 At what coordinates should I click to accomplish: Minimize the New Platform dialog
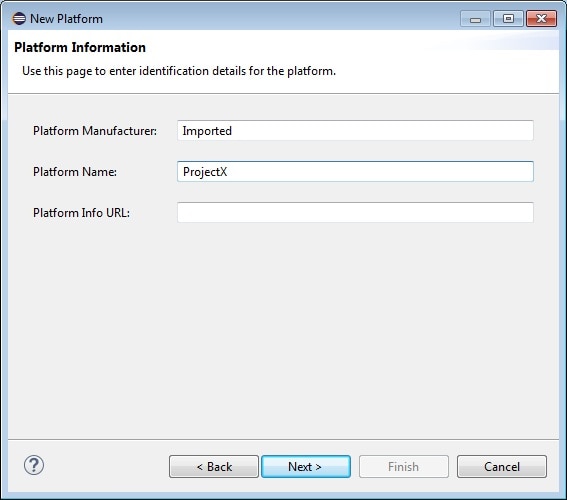point(475,18)
